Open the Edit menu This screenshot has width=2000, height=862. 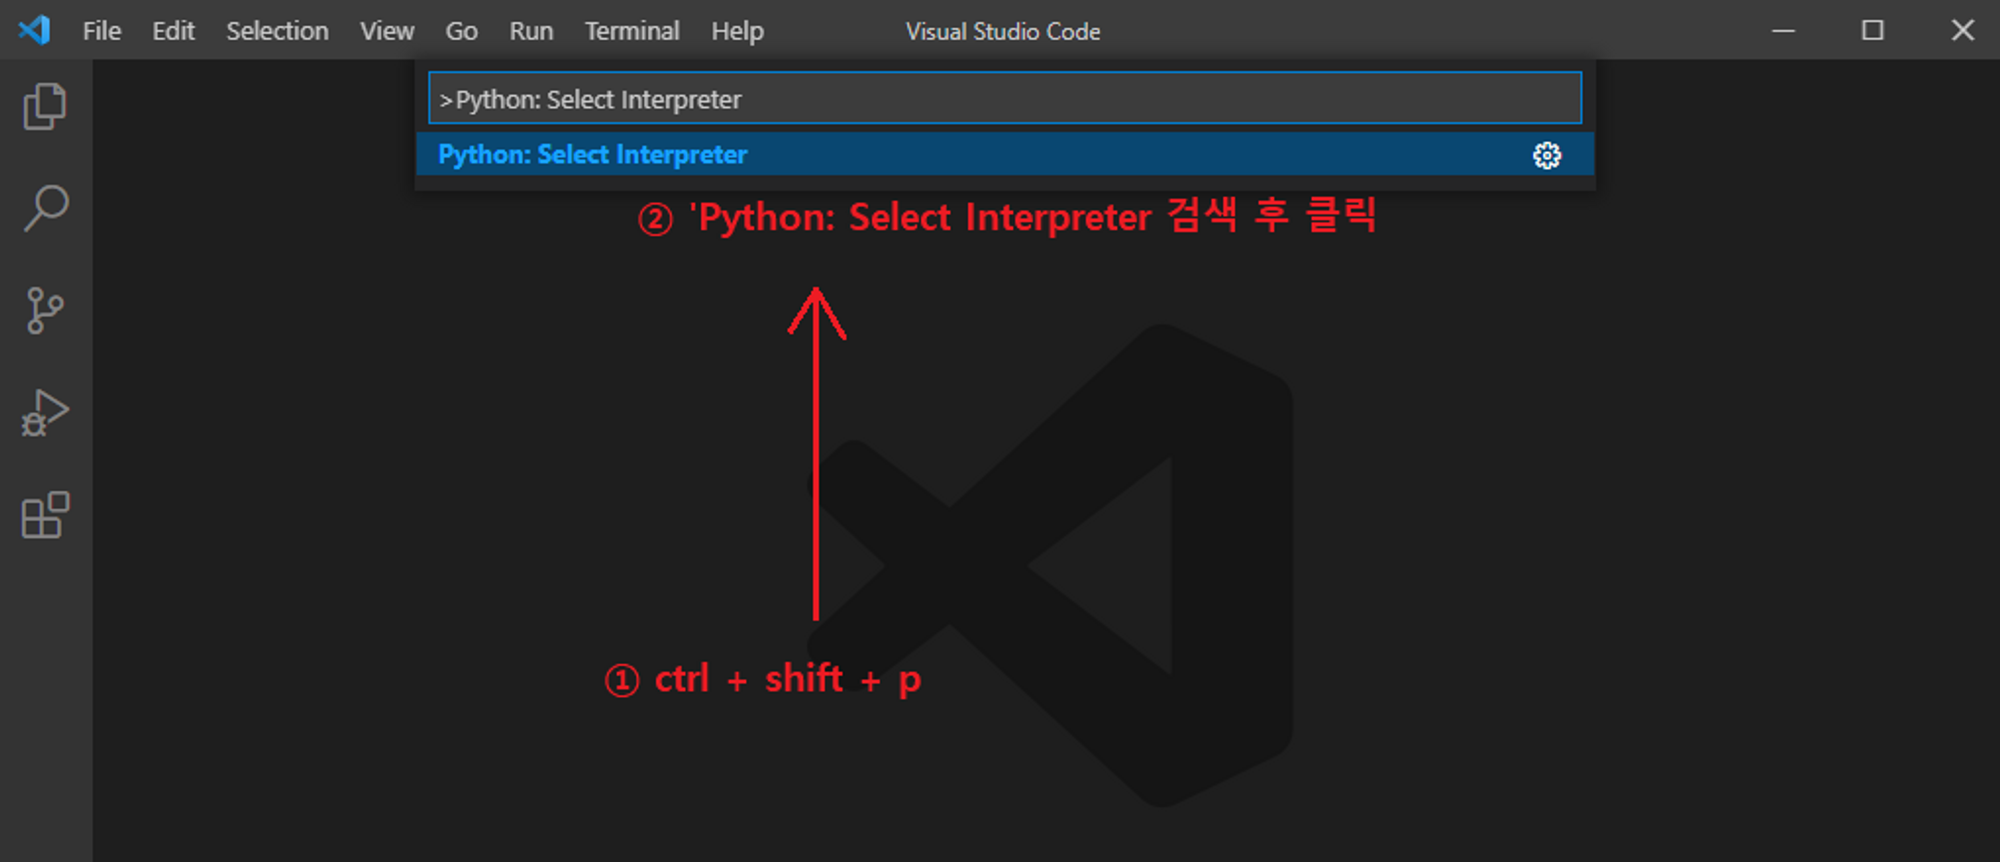pos(173,31)
